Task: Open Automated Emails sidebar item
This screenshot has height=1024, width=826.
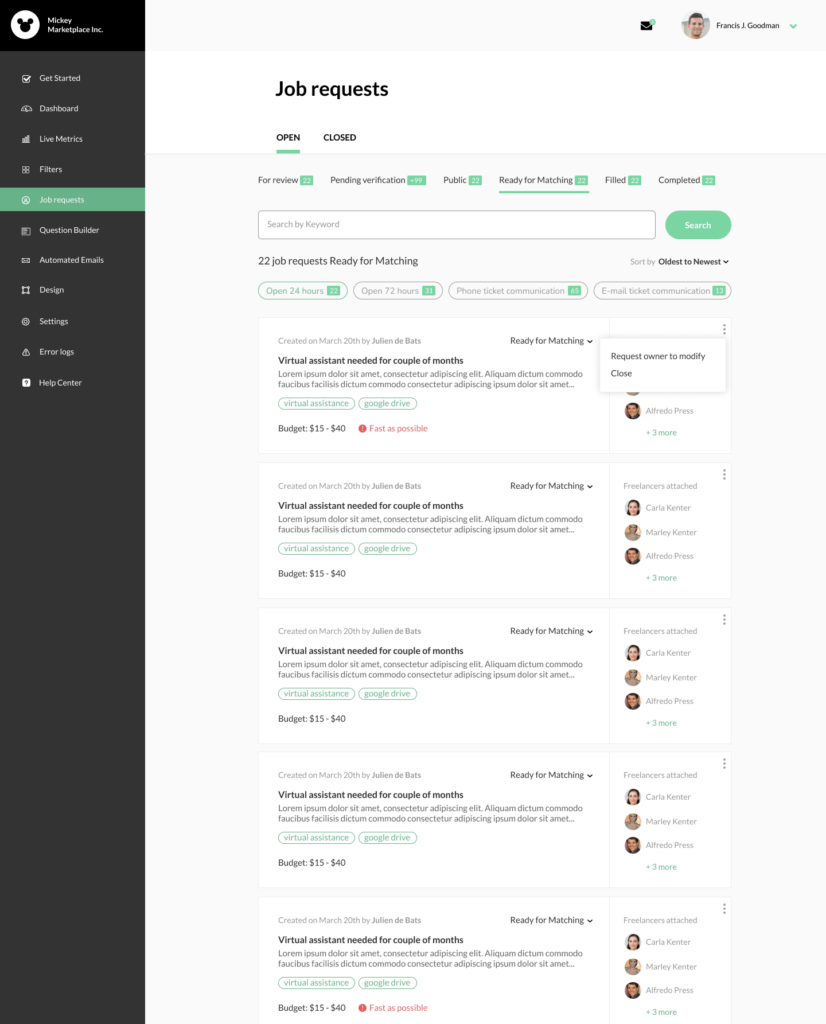Action: click(x=72, y=260)
